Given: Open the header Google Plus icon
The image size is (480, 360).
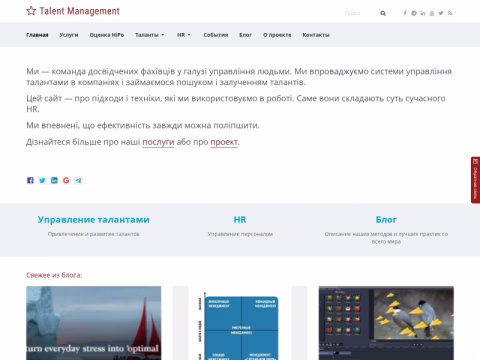Looking at the screenshot, I should [x=414, y=13].
